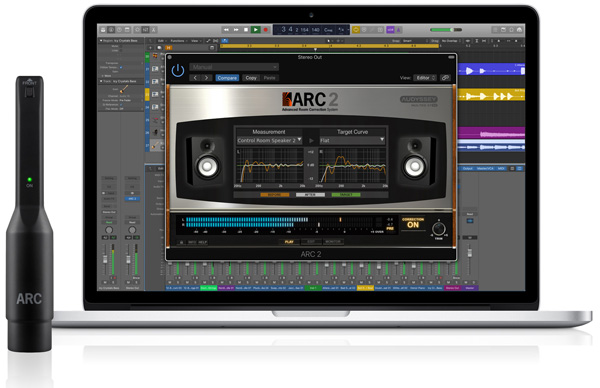Image resolution: width=600 pixels, height=388 pixels.
Task: Click the Compare button
Action: [x=227, y=78]
